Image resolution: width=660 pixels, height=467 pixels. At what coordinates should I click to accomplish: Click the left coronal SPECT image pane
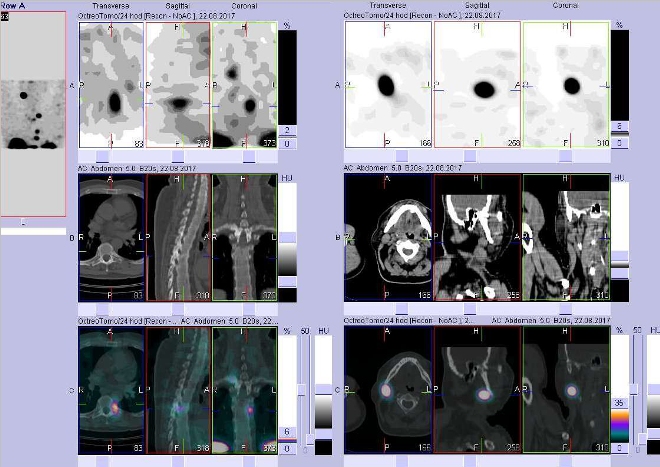point(243,85)
